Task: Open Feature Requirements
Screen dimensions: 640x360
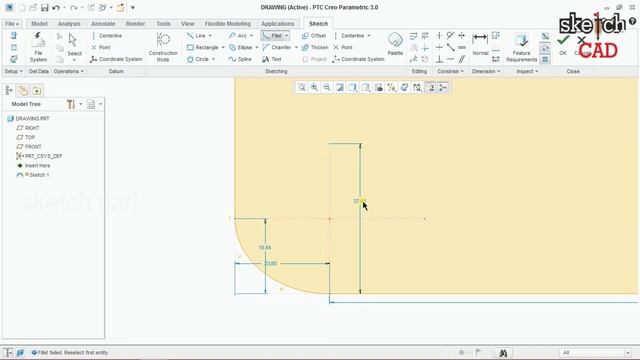Action: pyautogui.click(x=521, y=47)
